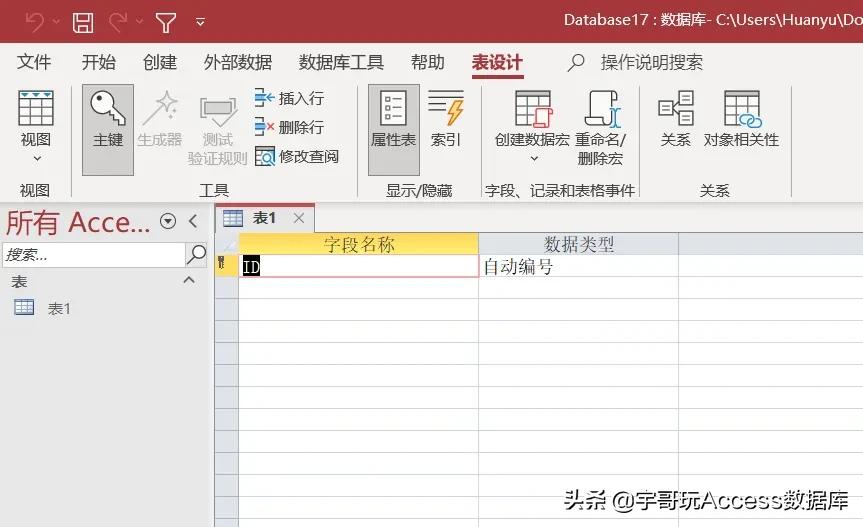863x527 pixels.
Task: Switch to the 开始 ribbon tab
Action: click(x=99, y=62)
